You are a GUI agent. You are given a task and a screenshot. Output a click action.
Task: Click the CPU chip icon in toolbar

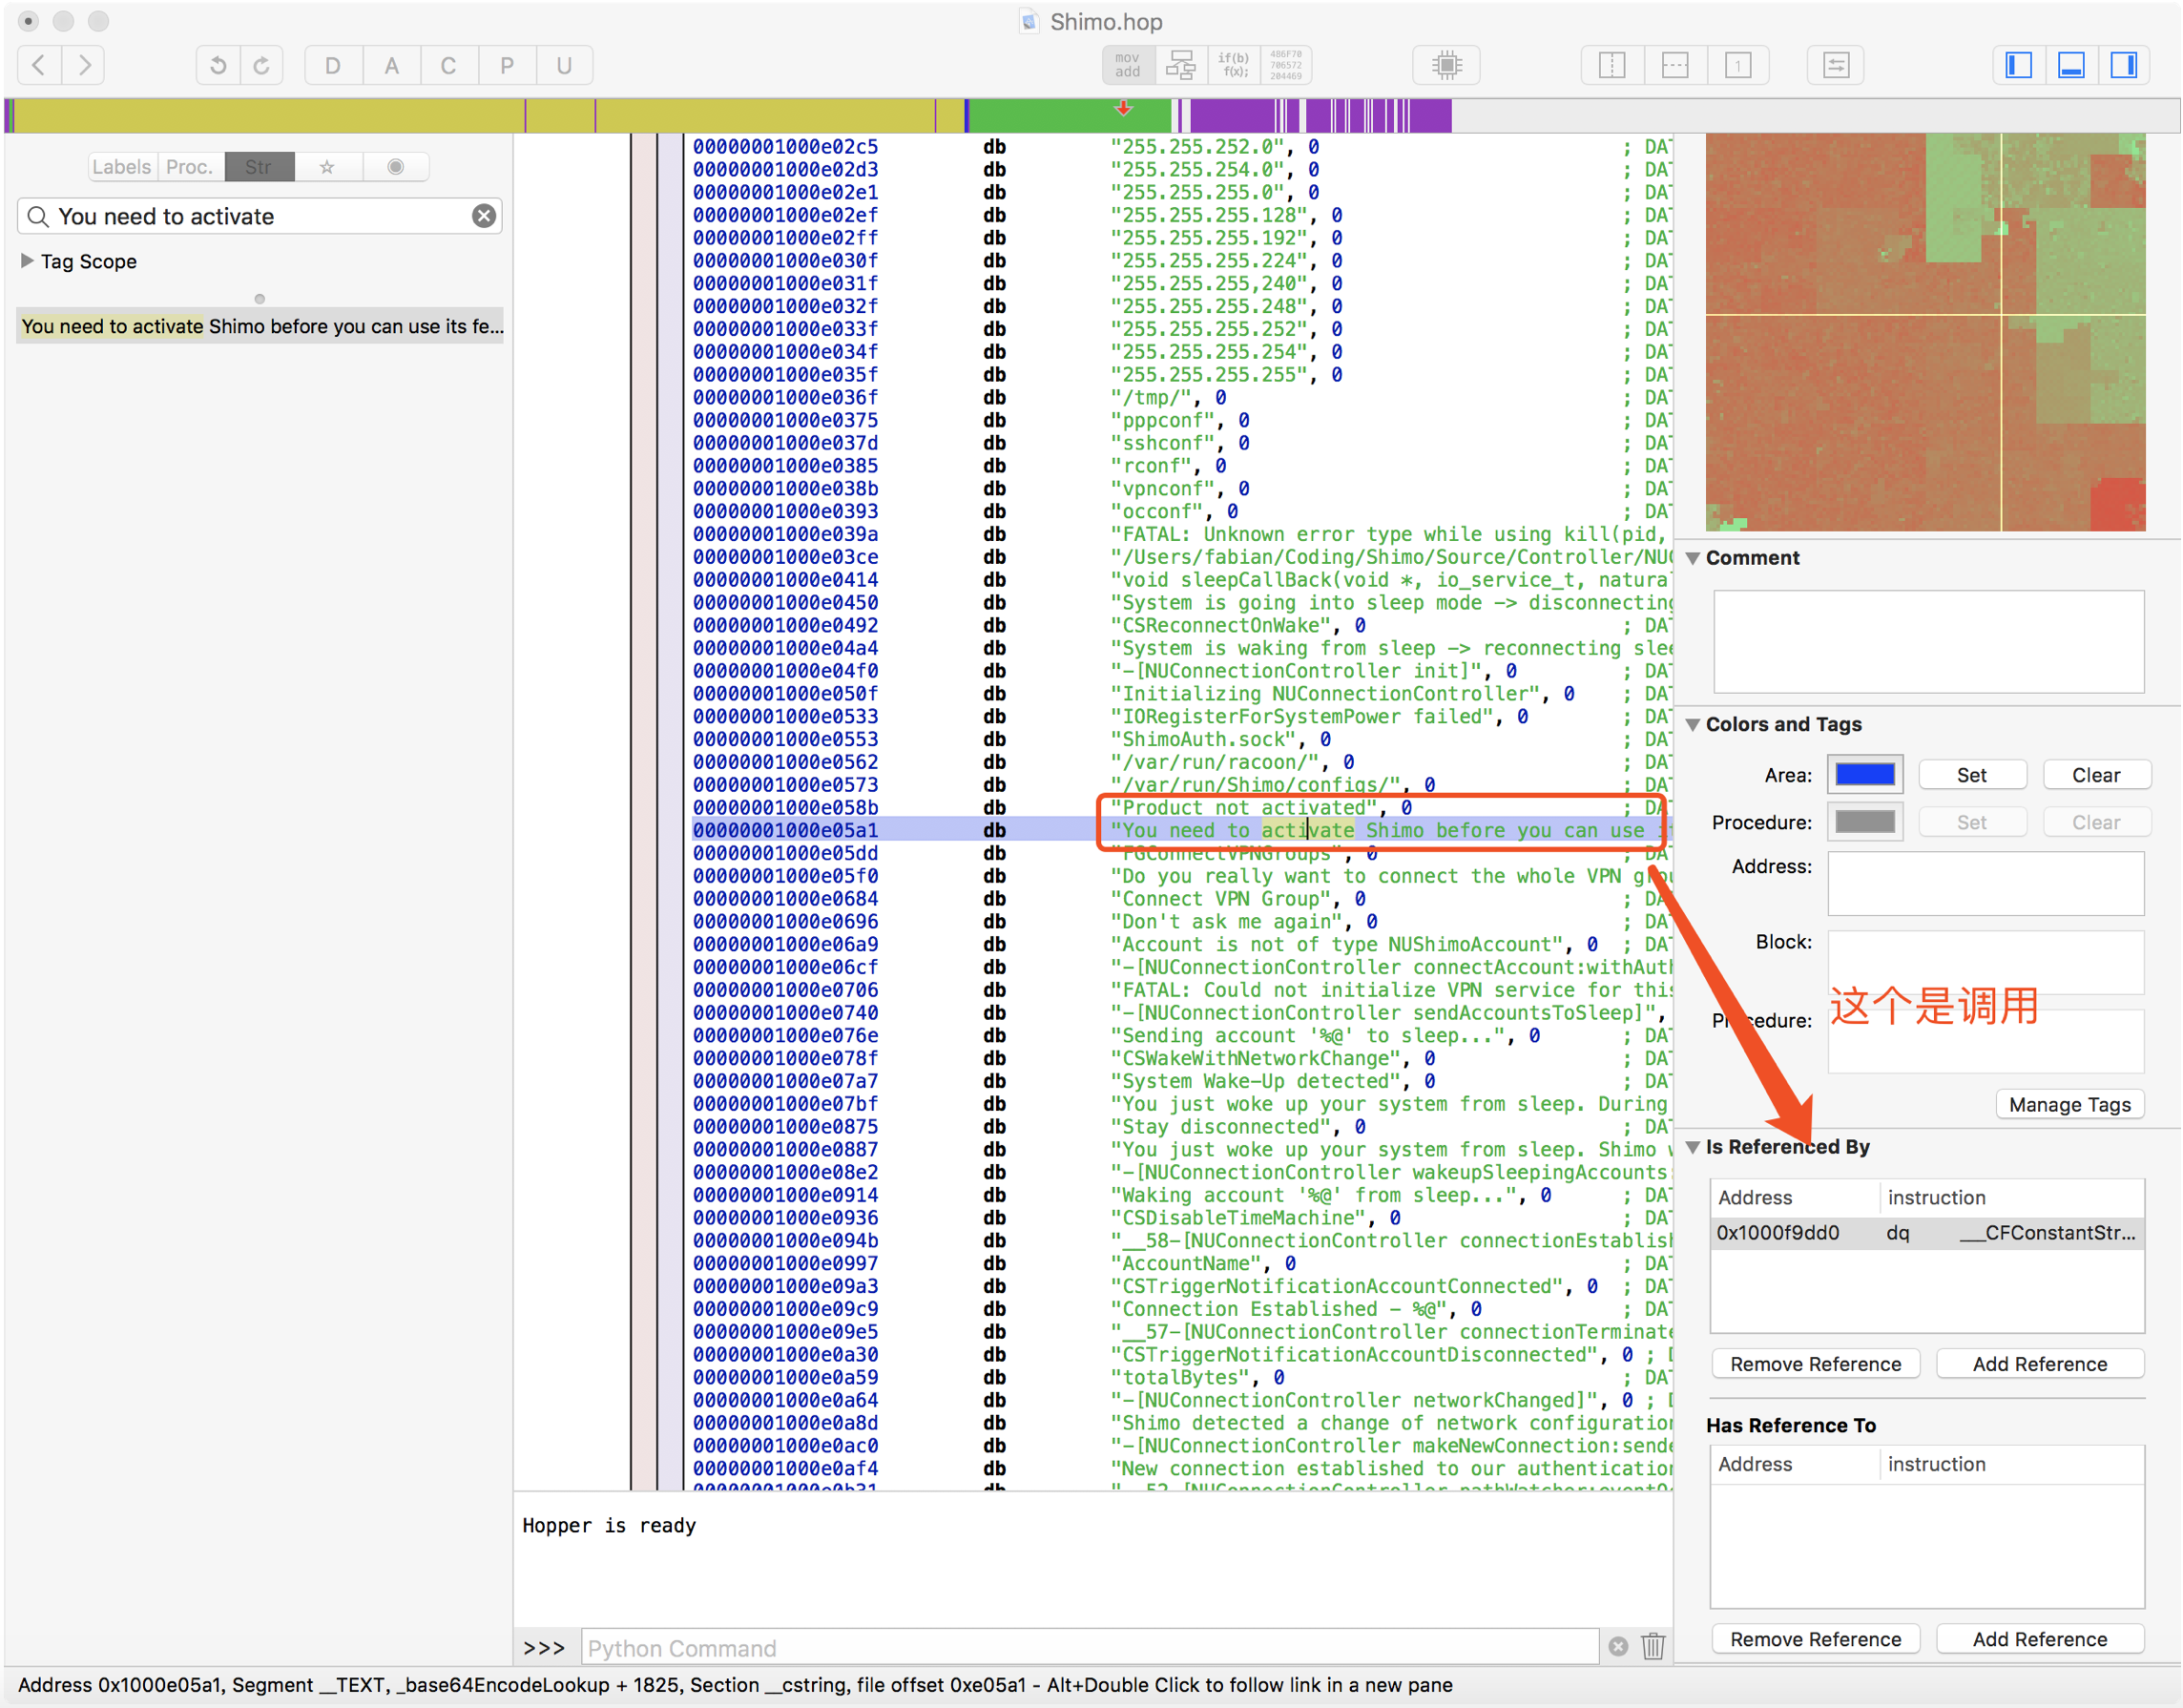(x=1446, y=66)
